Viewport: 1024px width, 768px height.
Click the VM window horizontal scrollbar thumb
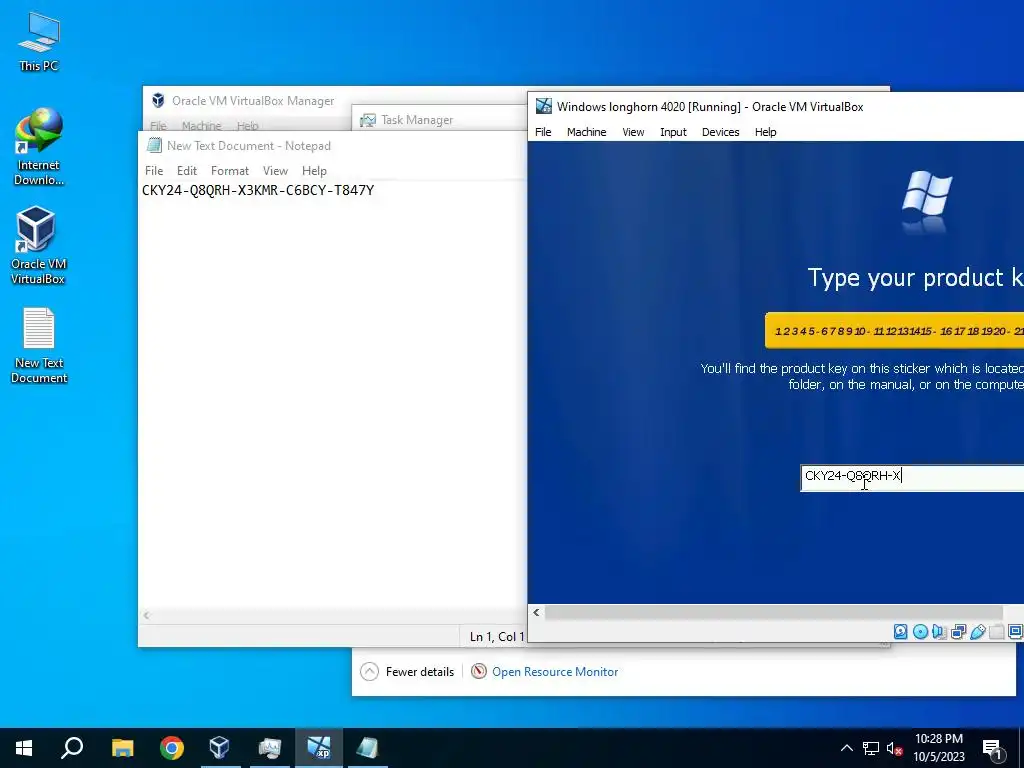point(774,612)
